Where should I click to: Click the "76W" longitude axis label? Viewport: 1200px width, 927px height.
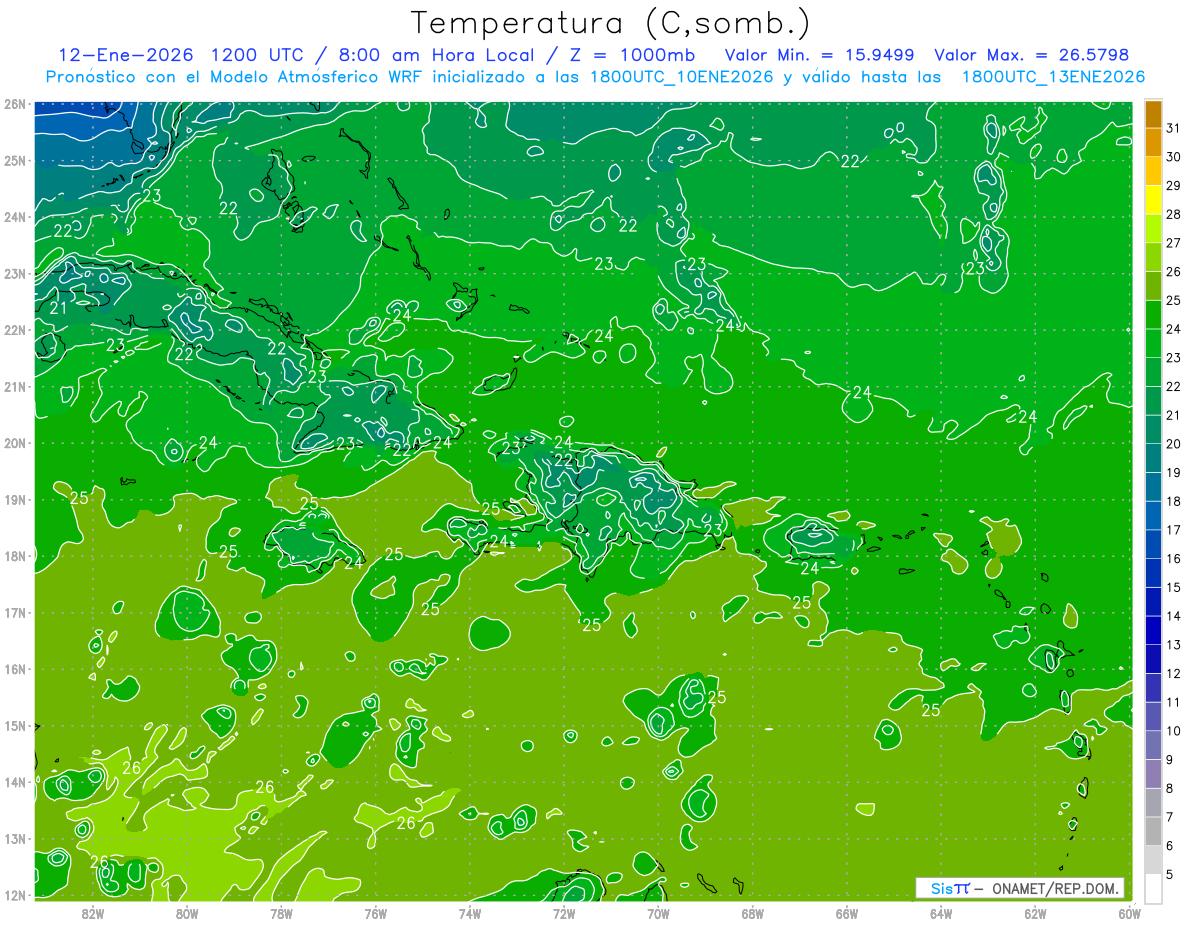375,913
